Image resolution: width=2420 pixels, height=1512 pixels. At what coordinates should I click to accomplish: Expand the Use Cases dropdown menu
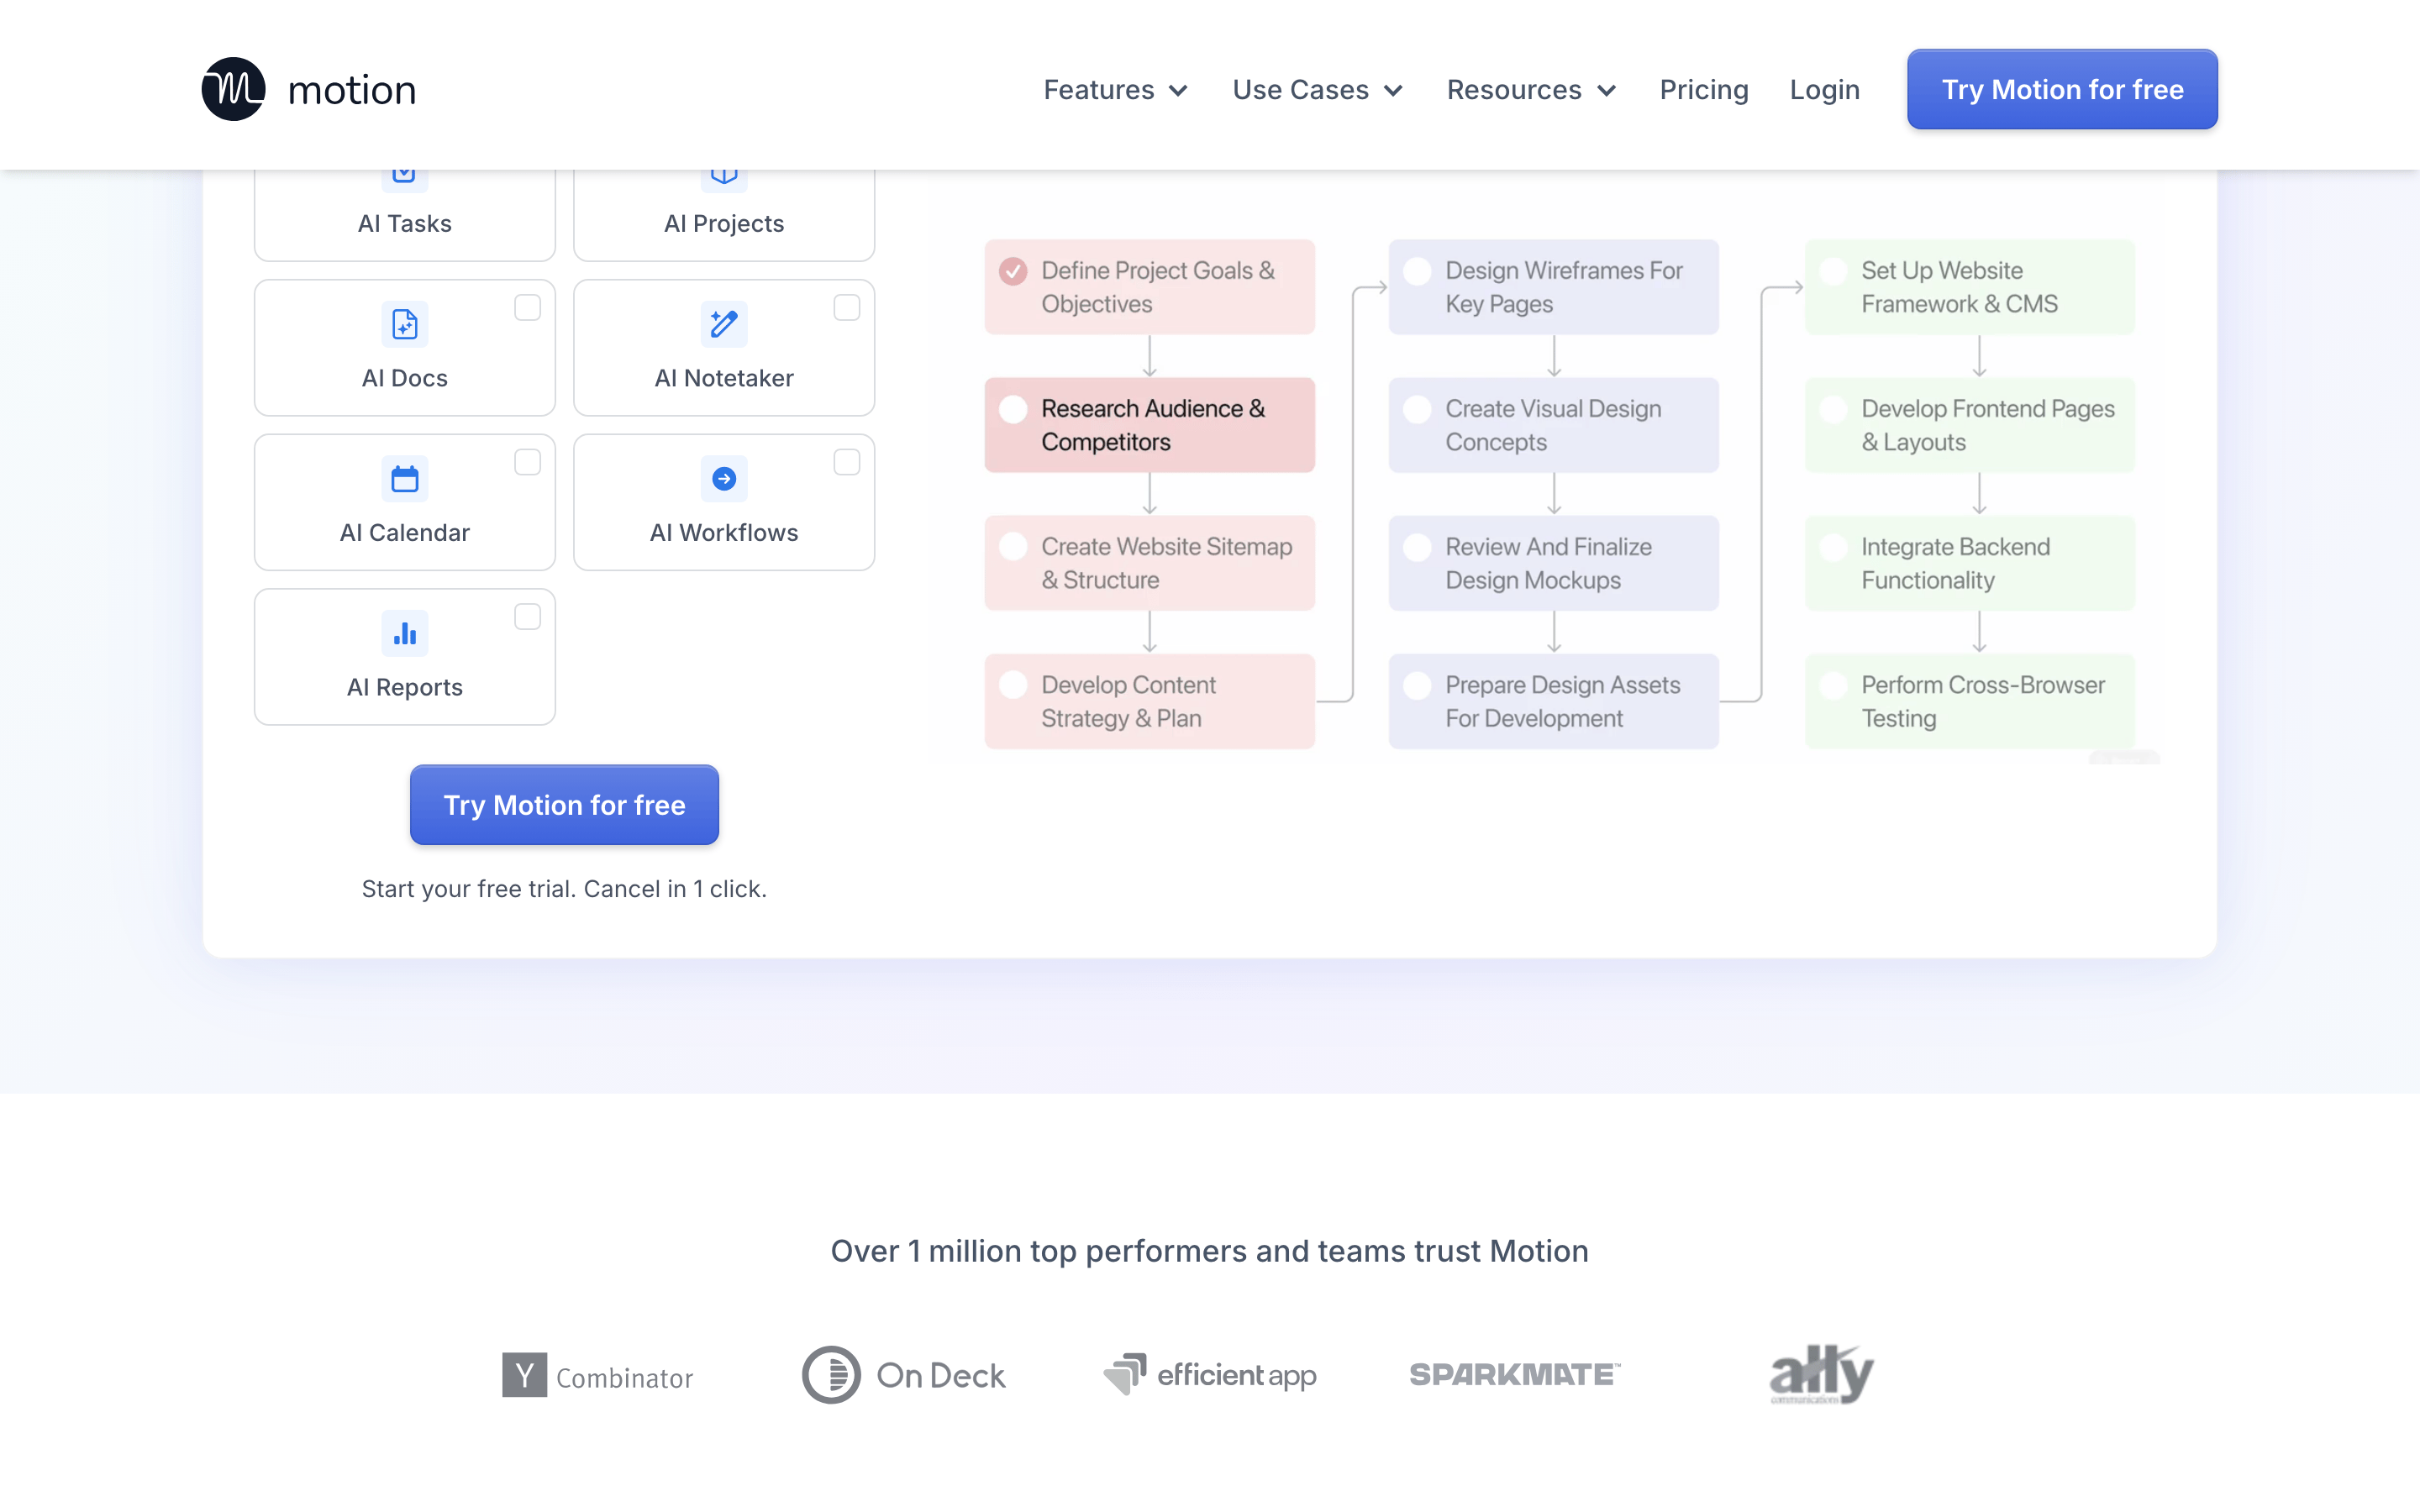1317,90
